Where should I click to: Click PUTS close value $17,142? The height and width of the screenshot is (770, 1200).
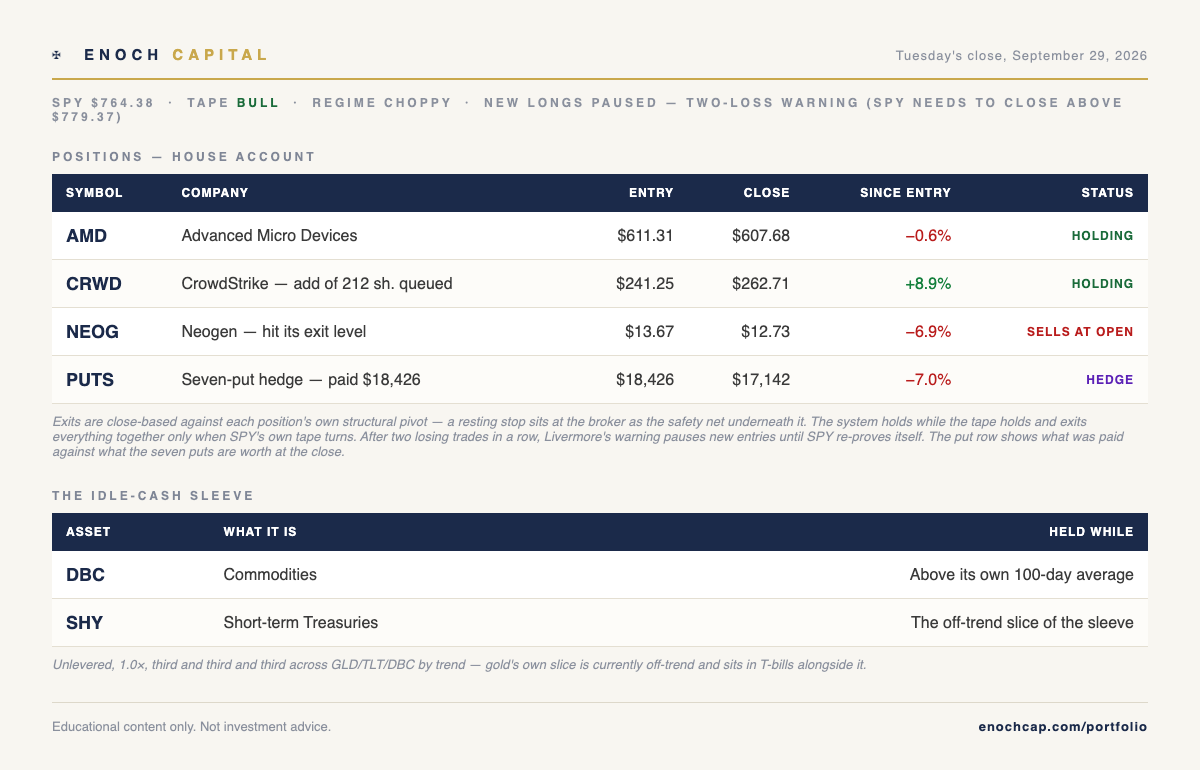[761, 380]
